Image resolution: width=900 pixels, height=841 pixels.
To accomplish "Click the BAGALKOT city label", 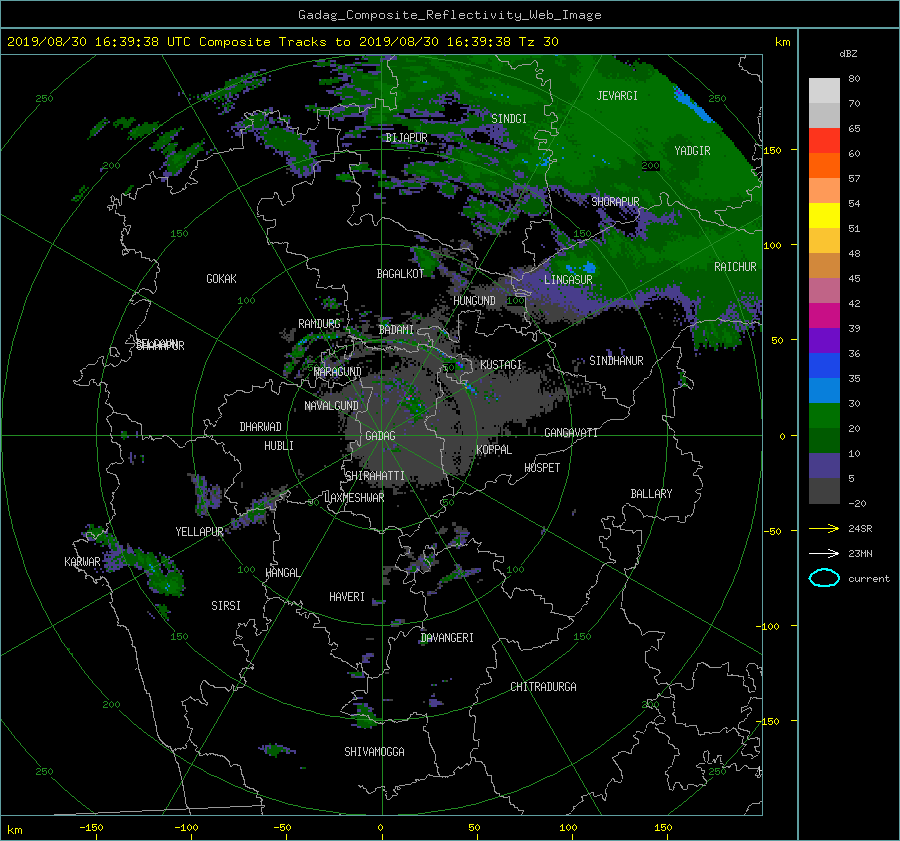I will (x=400, y=274).
